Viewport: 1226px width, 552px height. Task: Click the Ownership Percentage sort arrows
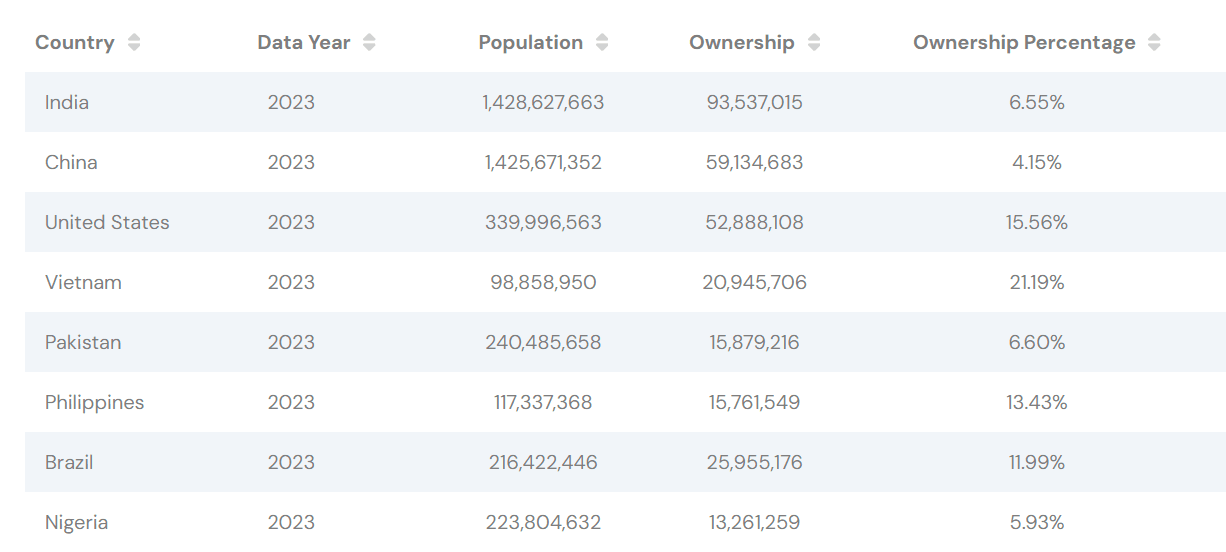point(1154,43)
